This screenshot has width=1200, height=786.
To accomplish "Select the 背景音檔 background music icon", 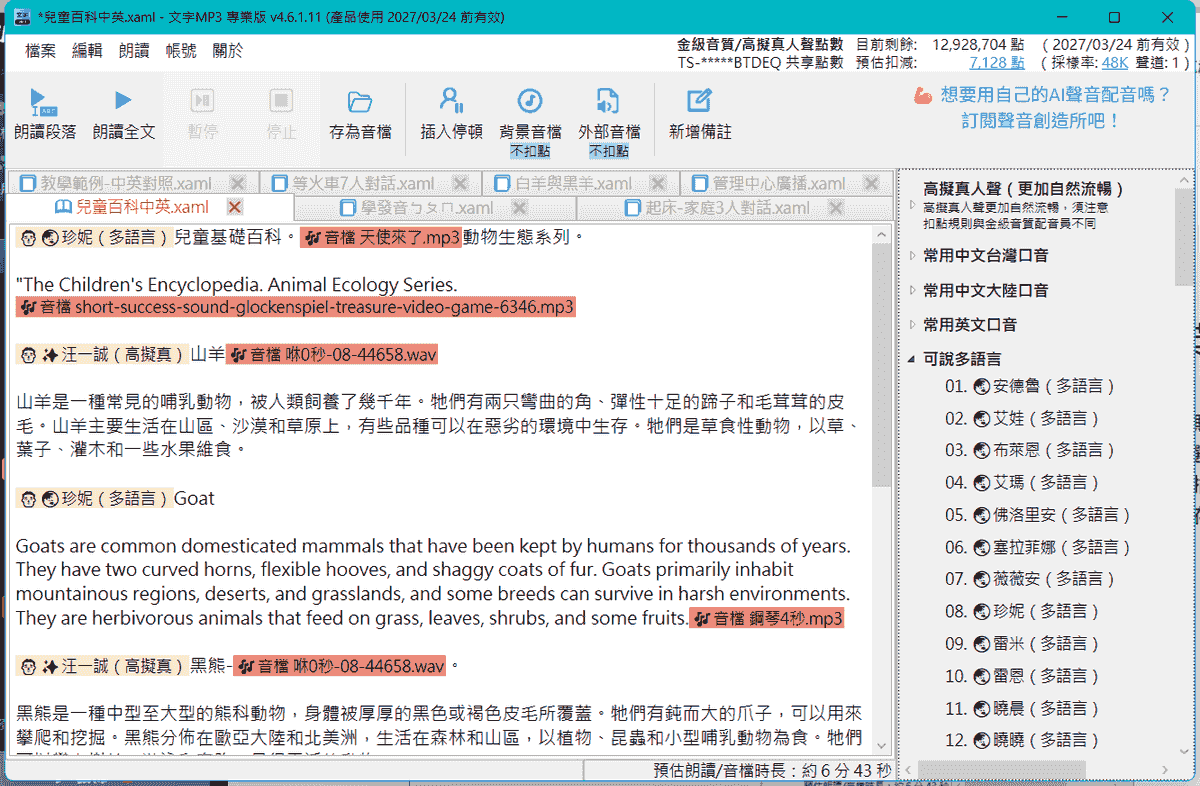I will (530, 101).
